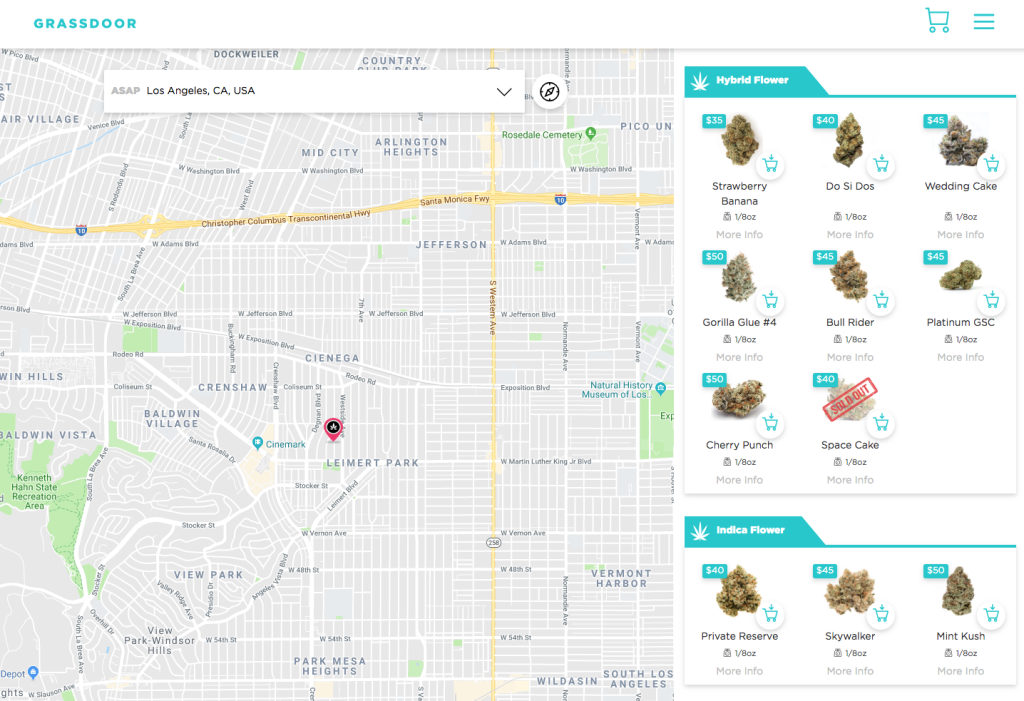Click the Do Si Dos product name
Viewport: 1024px width, 701px height.
[850, 186]
